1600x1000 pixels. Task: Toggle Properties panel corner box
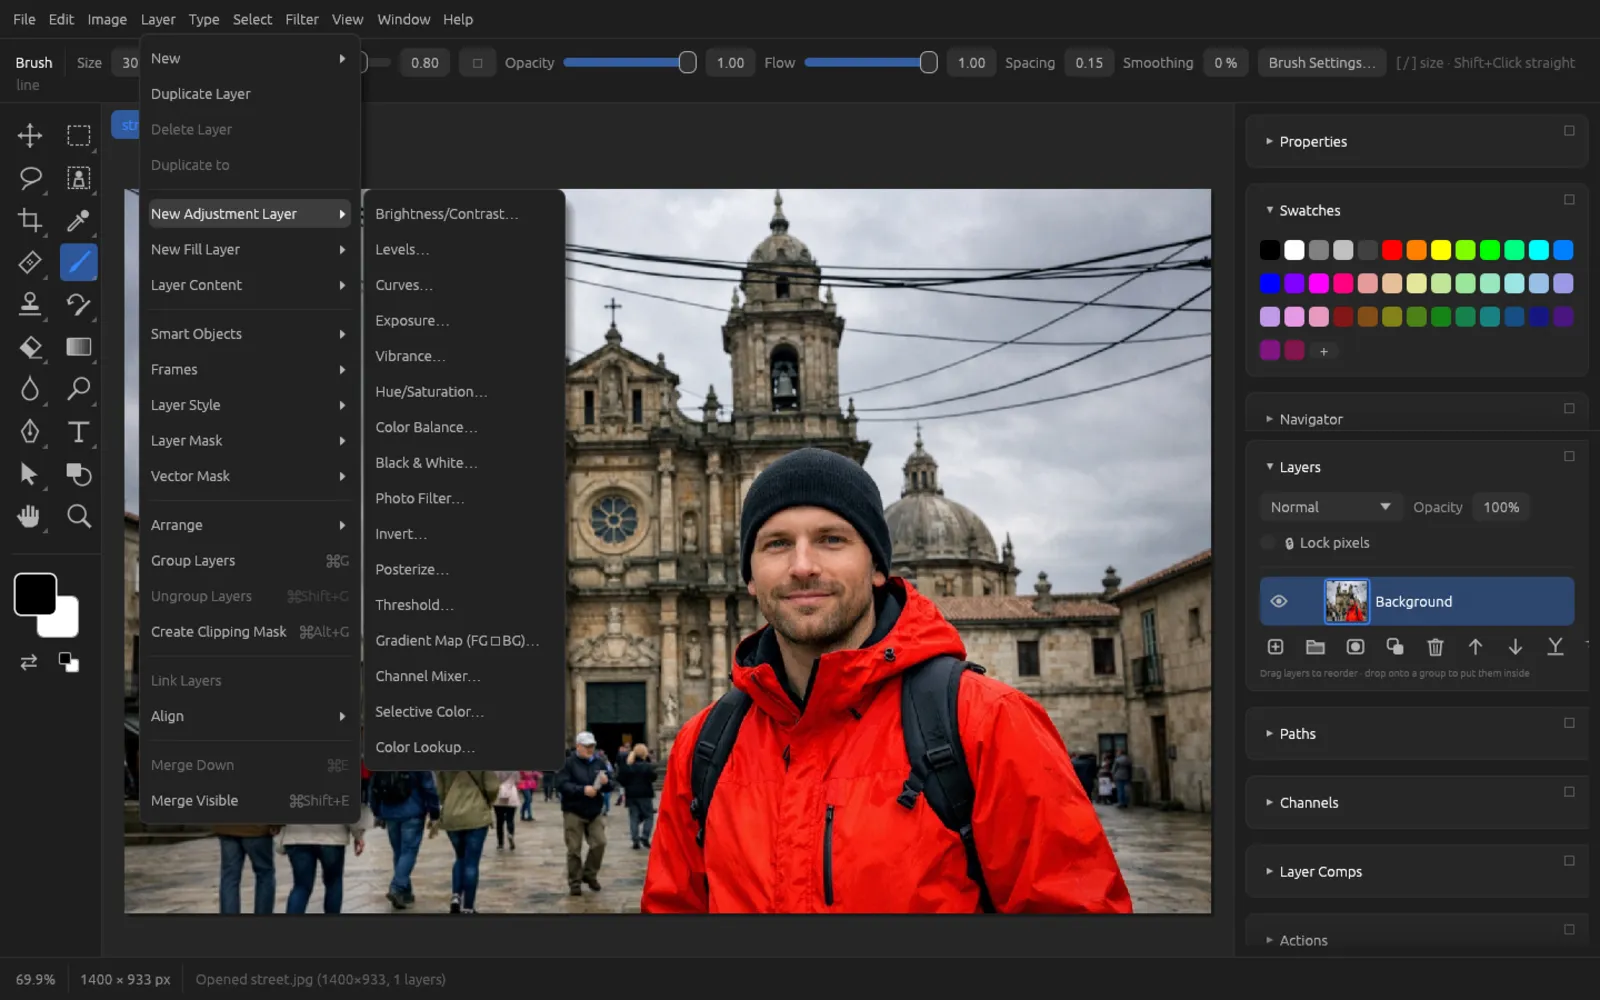click(x=1569, y=130)
